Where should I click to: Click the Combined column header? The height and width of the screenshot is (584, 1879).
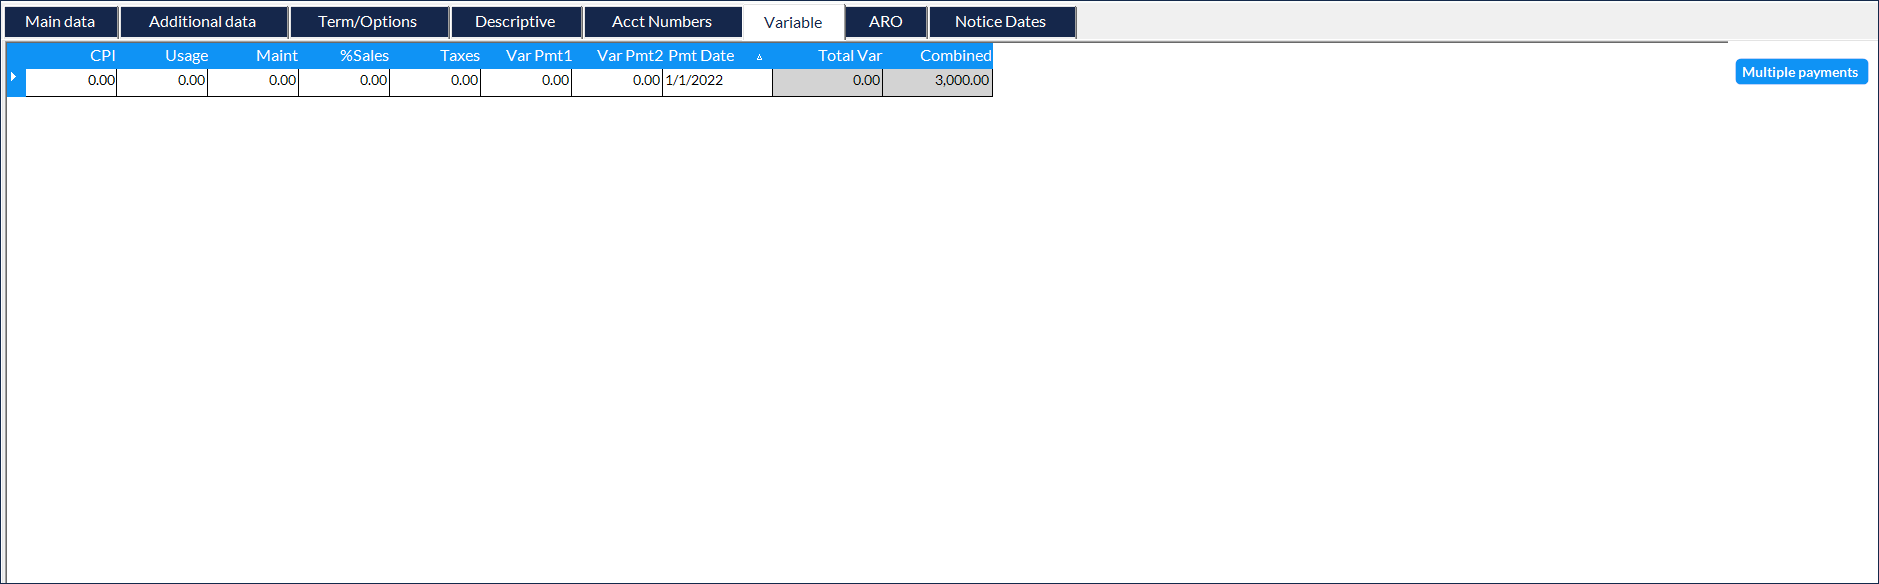[938, 56]
